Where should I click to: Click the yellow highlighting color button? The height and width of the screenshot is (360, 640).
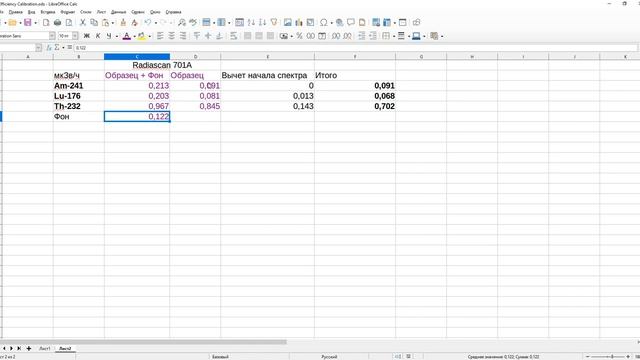(x=141, y=36)
